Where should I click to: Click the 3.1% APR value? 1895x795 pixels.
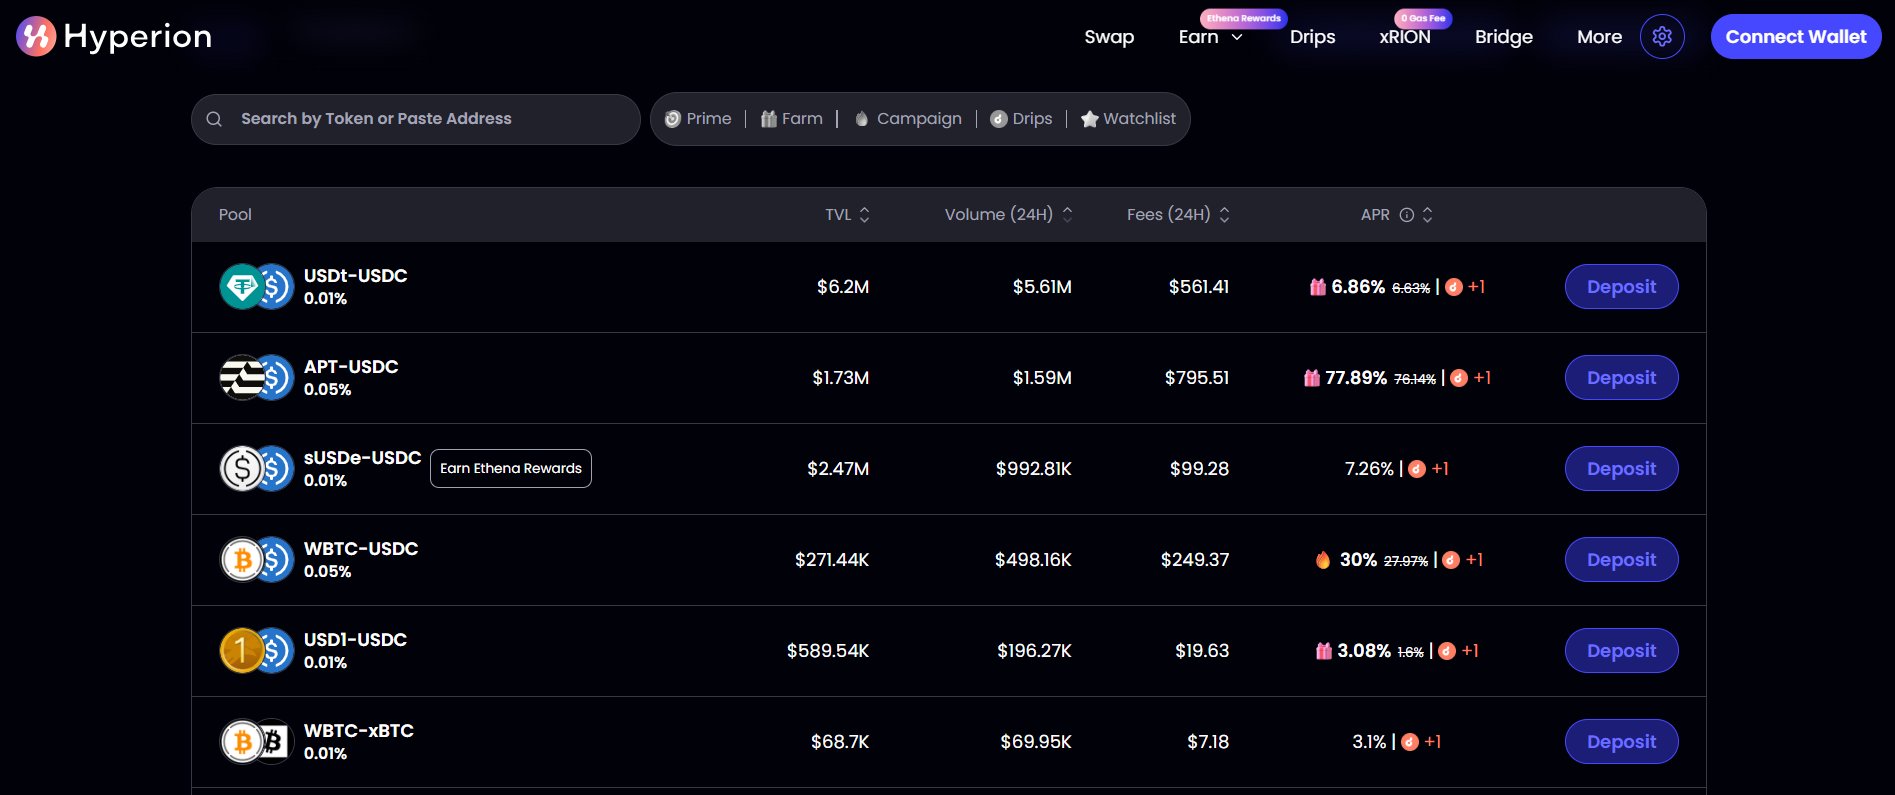1369,742
